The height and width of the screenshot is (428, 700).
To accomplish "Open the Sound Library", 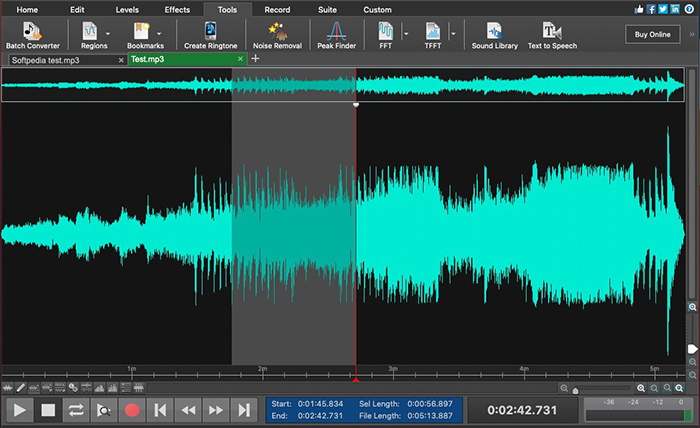I will click(x=495, y=35).
